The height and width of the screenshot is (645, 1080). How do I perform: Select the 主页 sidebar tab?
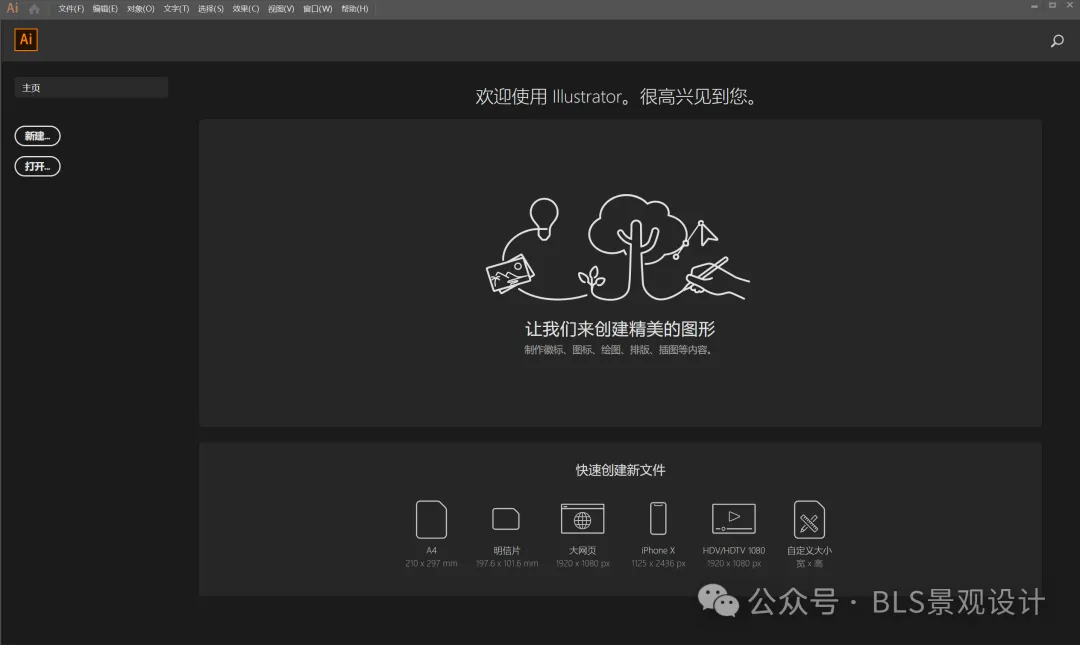click(91, 88)
